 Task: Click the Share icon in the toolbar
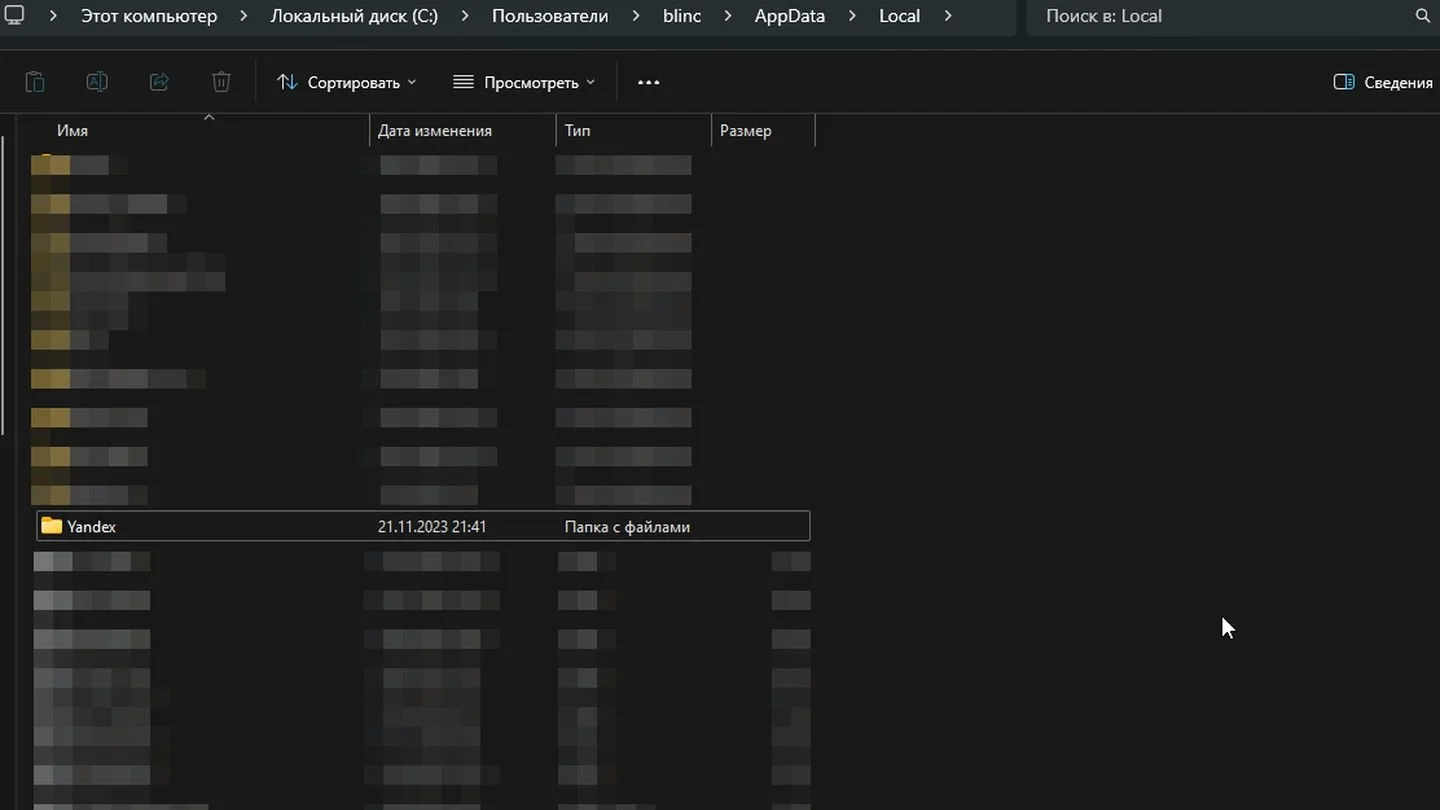159,82
